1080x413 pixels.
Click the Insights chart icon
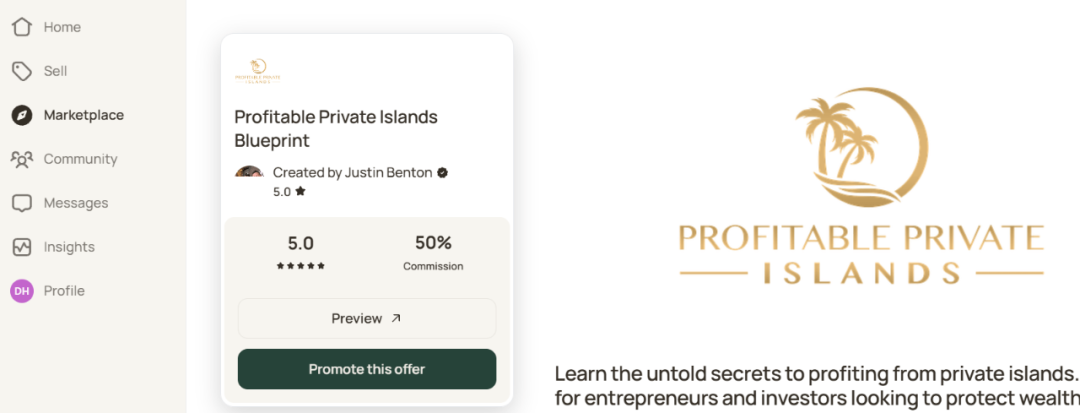pyautogui.click(x=22, y=247)
